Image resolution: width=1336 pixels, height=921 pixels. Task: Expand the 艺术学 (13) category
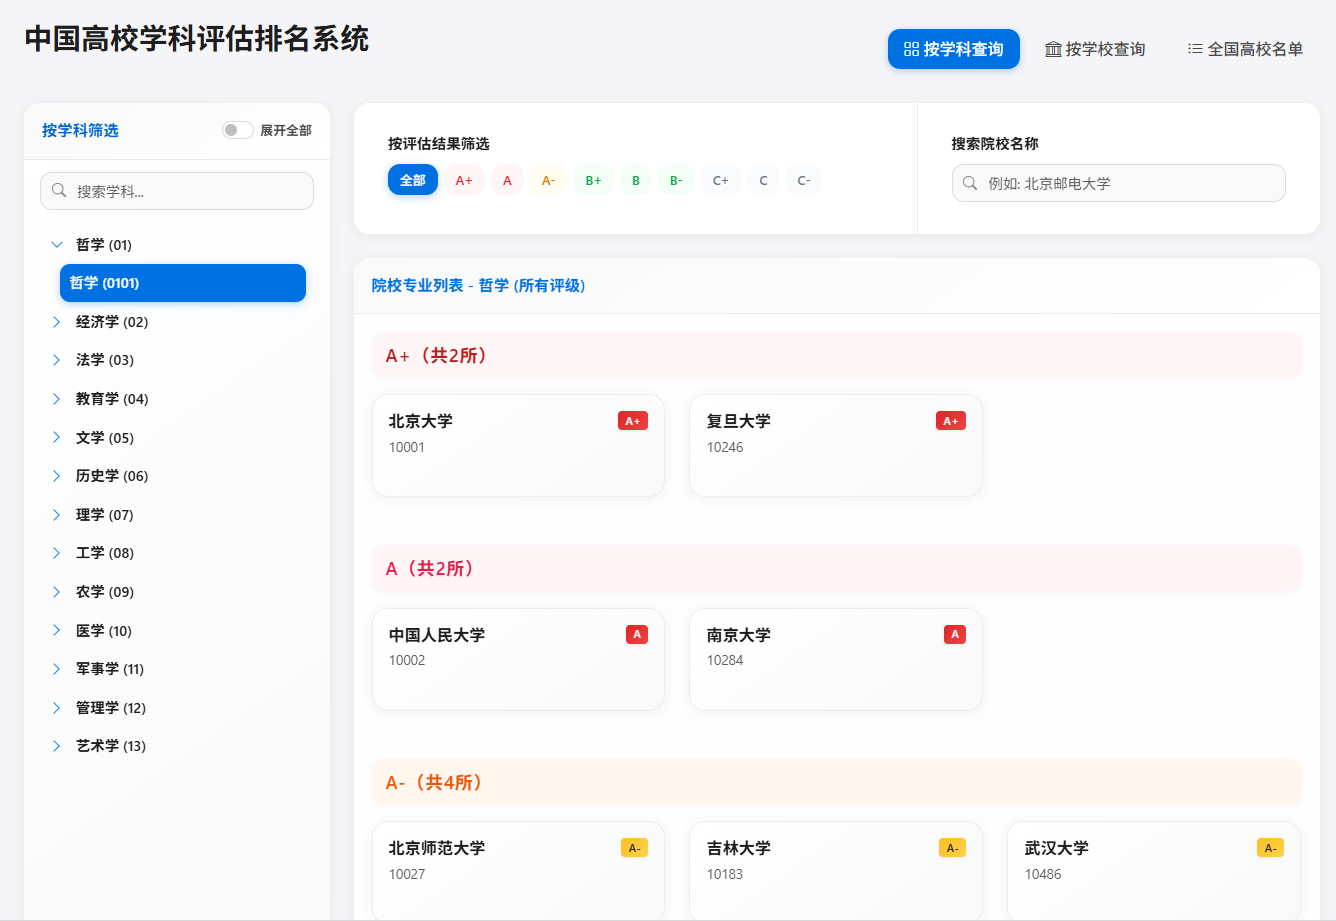click(57, 746)
